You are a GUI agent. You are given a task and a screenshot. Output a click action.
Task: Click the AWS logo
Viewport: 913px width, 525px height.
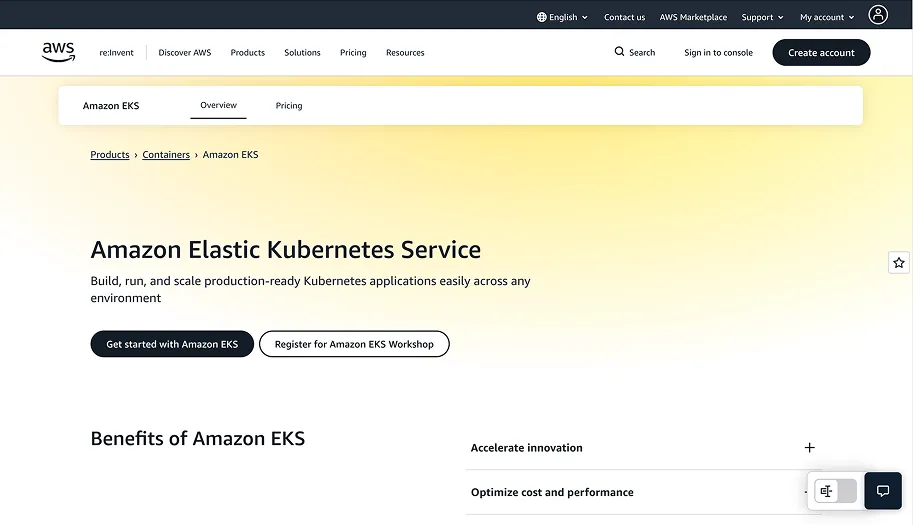point(58,52)
